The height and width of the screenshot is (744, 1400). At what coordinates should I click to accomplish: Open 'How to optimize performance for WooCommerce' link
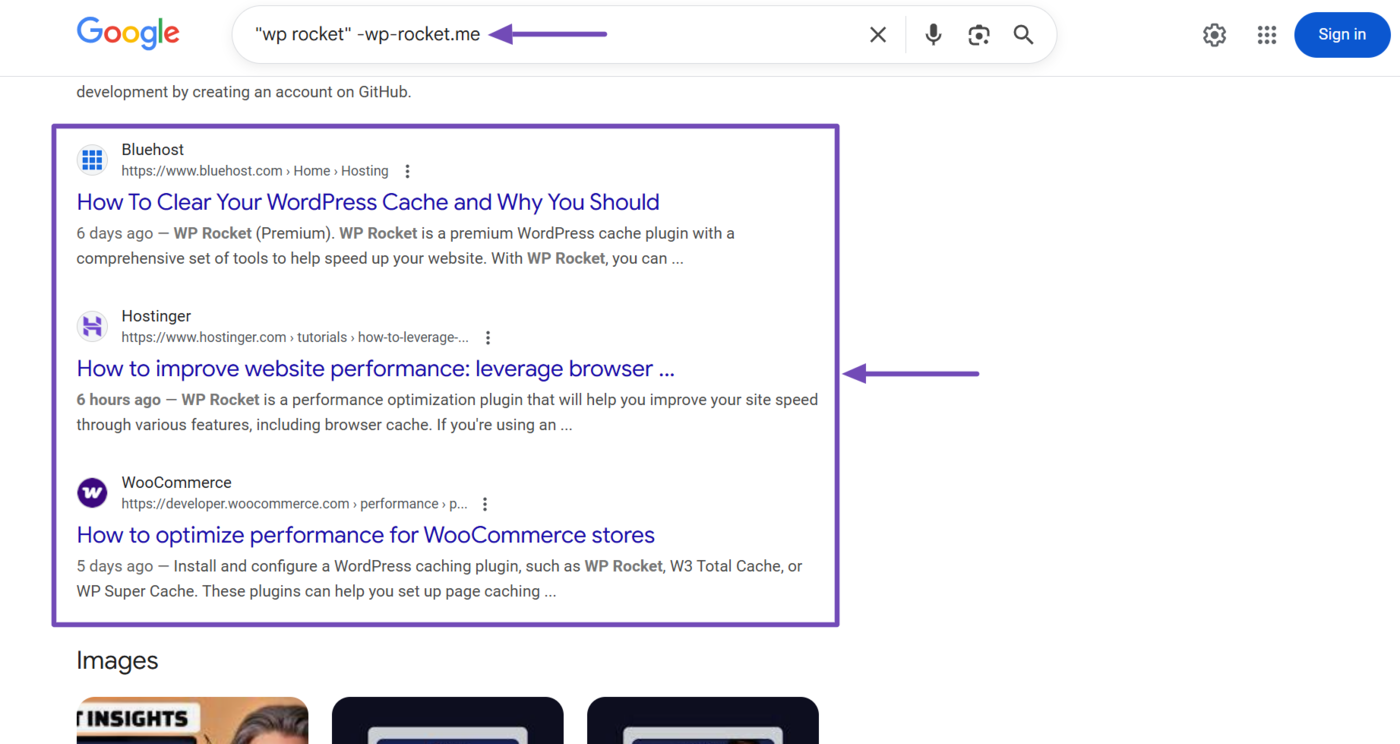click(x=365, y=535)
